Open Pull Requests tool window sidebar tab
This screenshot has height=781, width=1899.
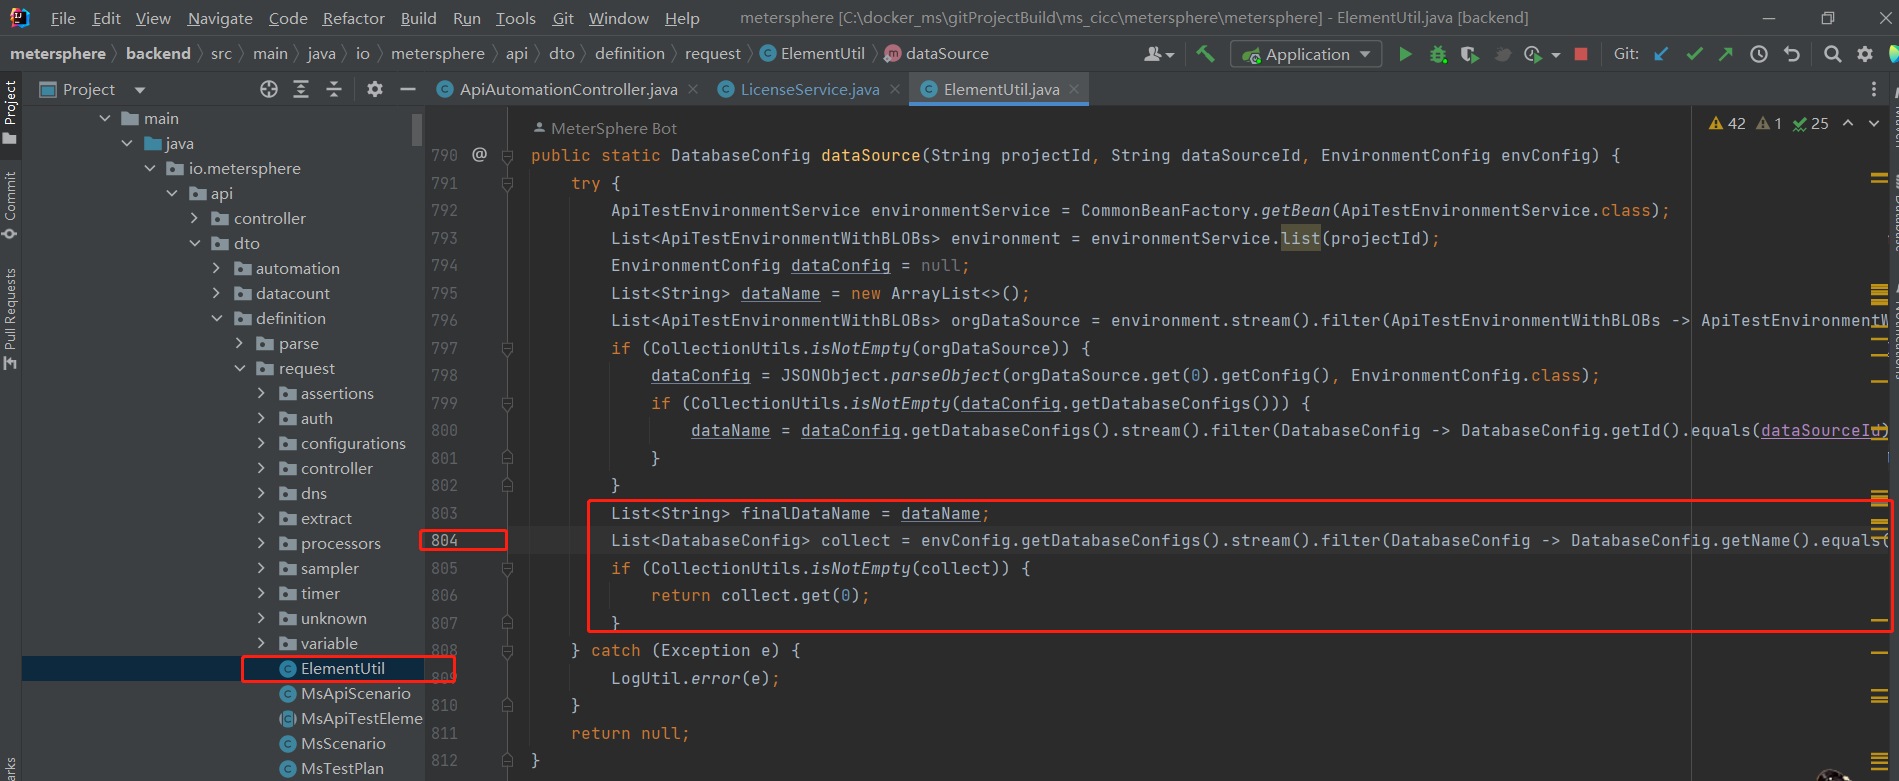tap(10, 318)
